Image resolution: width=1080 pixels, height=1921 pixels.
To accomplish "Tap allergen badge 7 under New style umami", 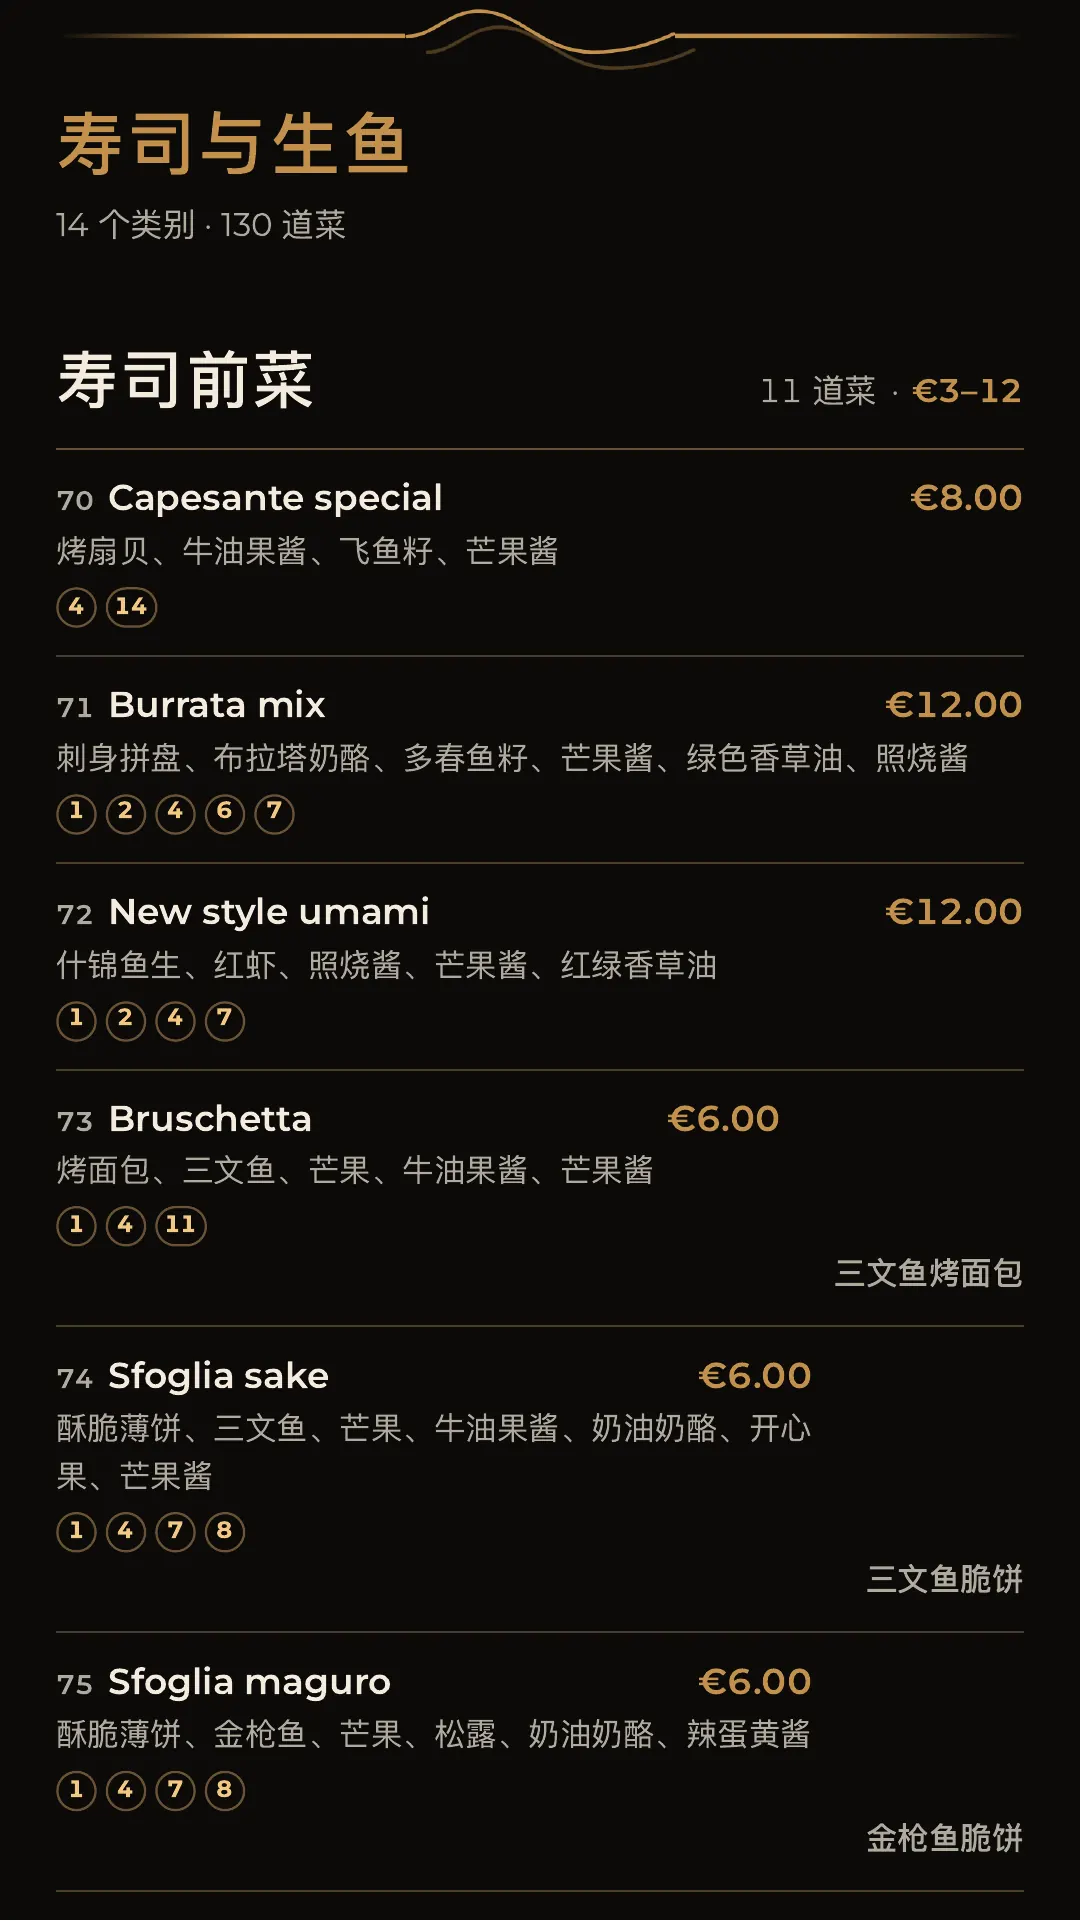I will pyautogui.click(x=225, y=1020).
